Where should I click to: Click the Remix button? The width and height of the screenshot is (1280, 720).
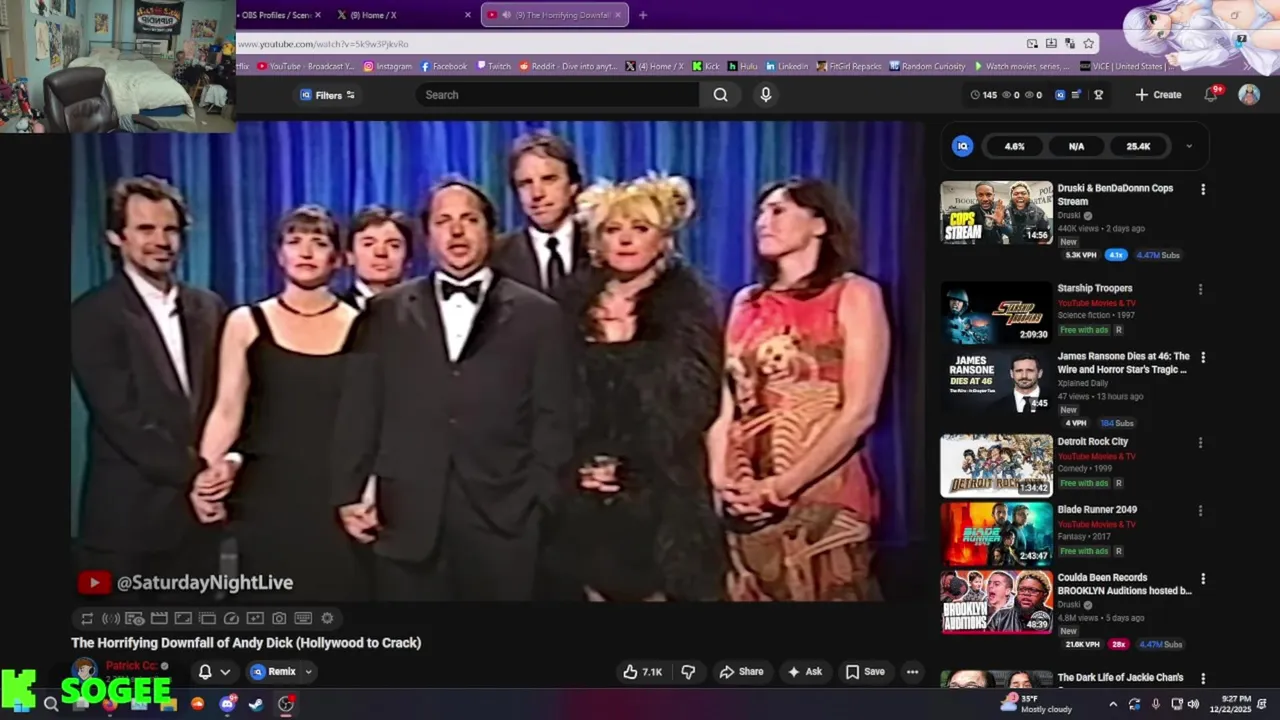click(x=274, y=672)
